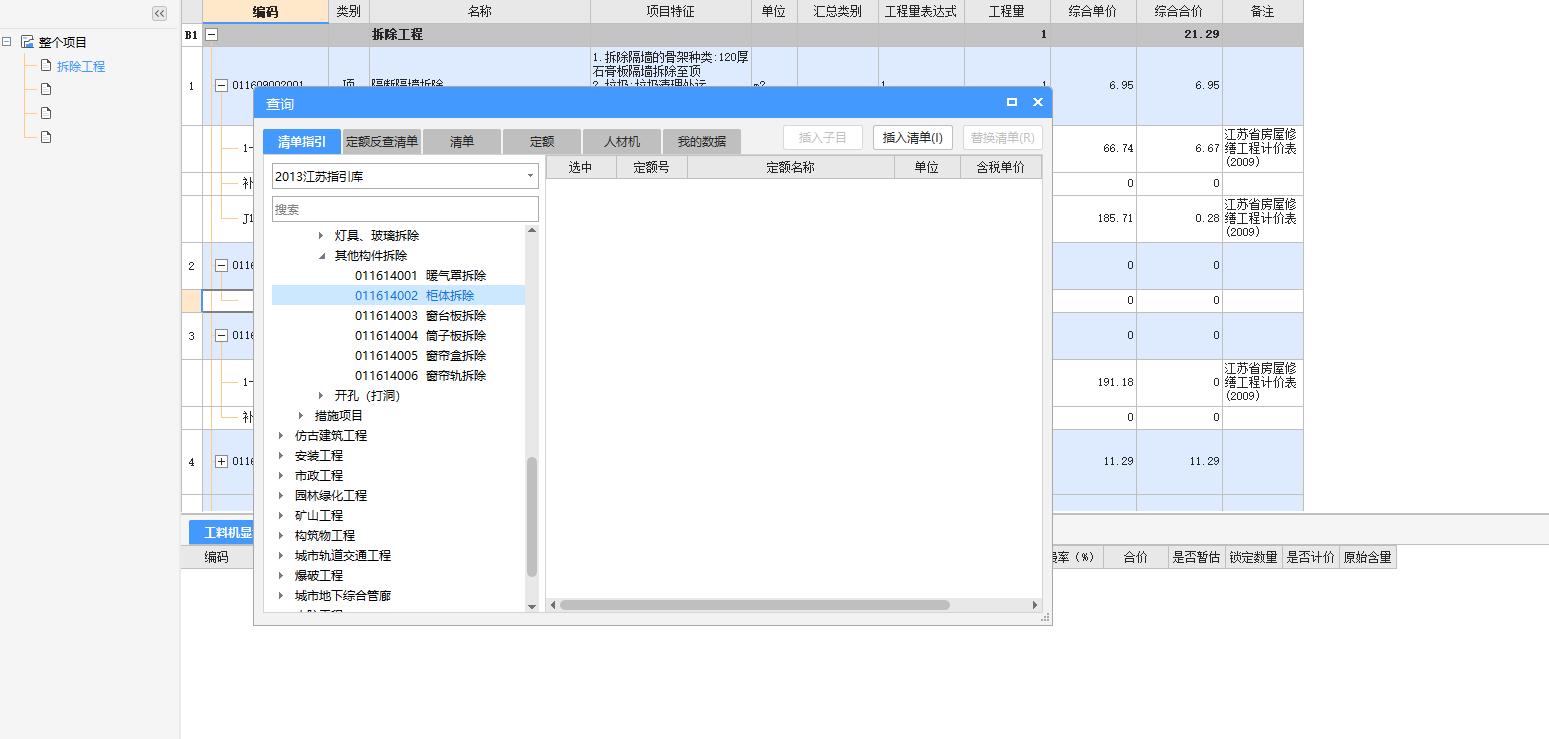Screen dimensions: 1549x739
Task: Switch to the 定额 tab
Action: coord(542,142)
